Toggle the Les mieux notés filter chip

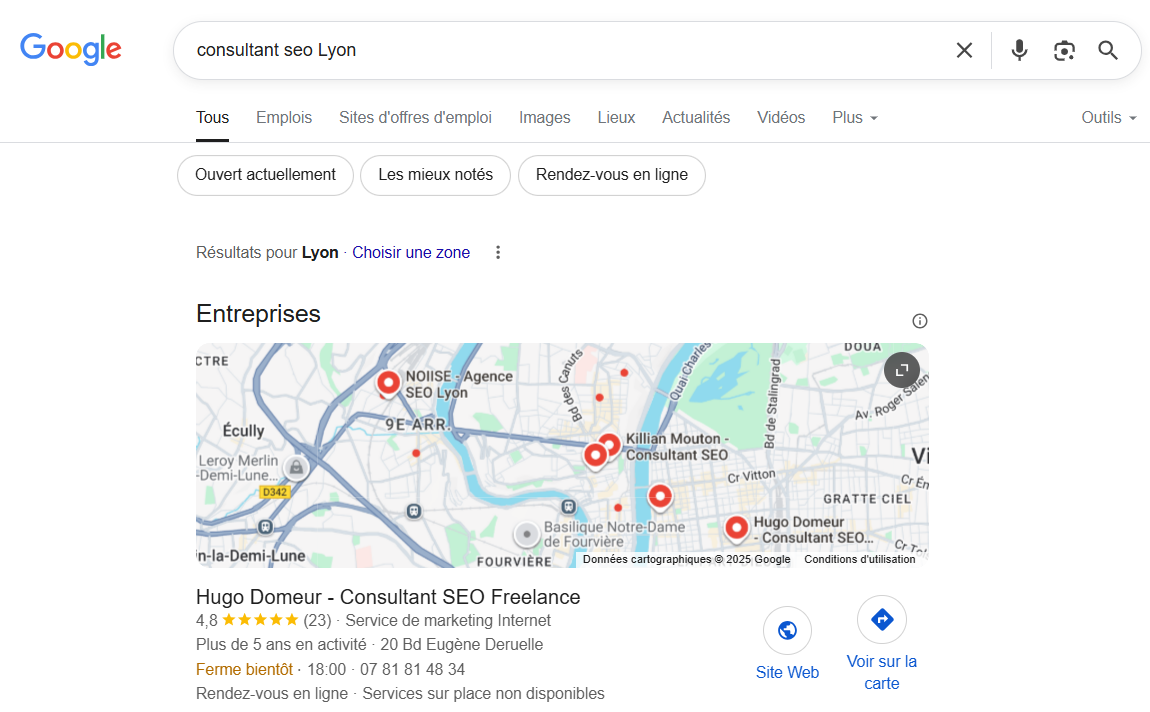tap(436, 175)
